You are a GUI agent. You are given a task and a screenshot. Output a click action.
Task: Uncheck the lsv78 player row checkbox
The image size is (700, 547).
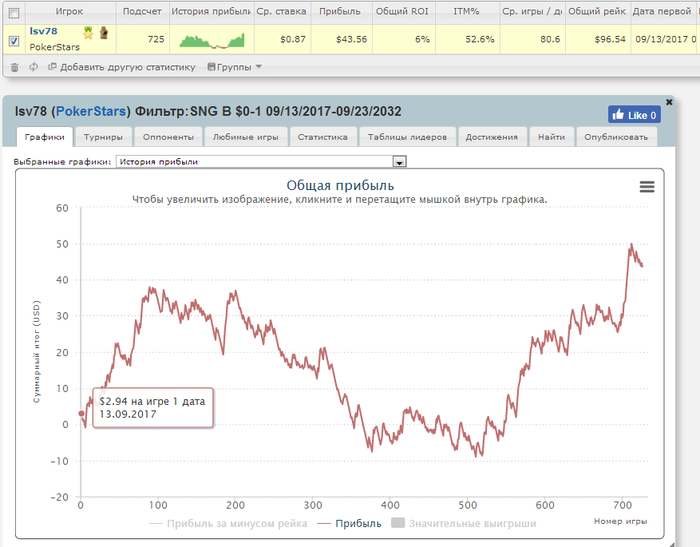pos(14,41)
